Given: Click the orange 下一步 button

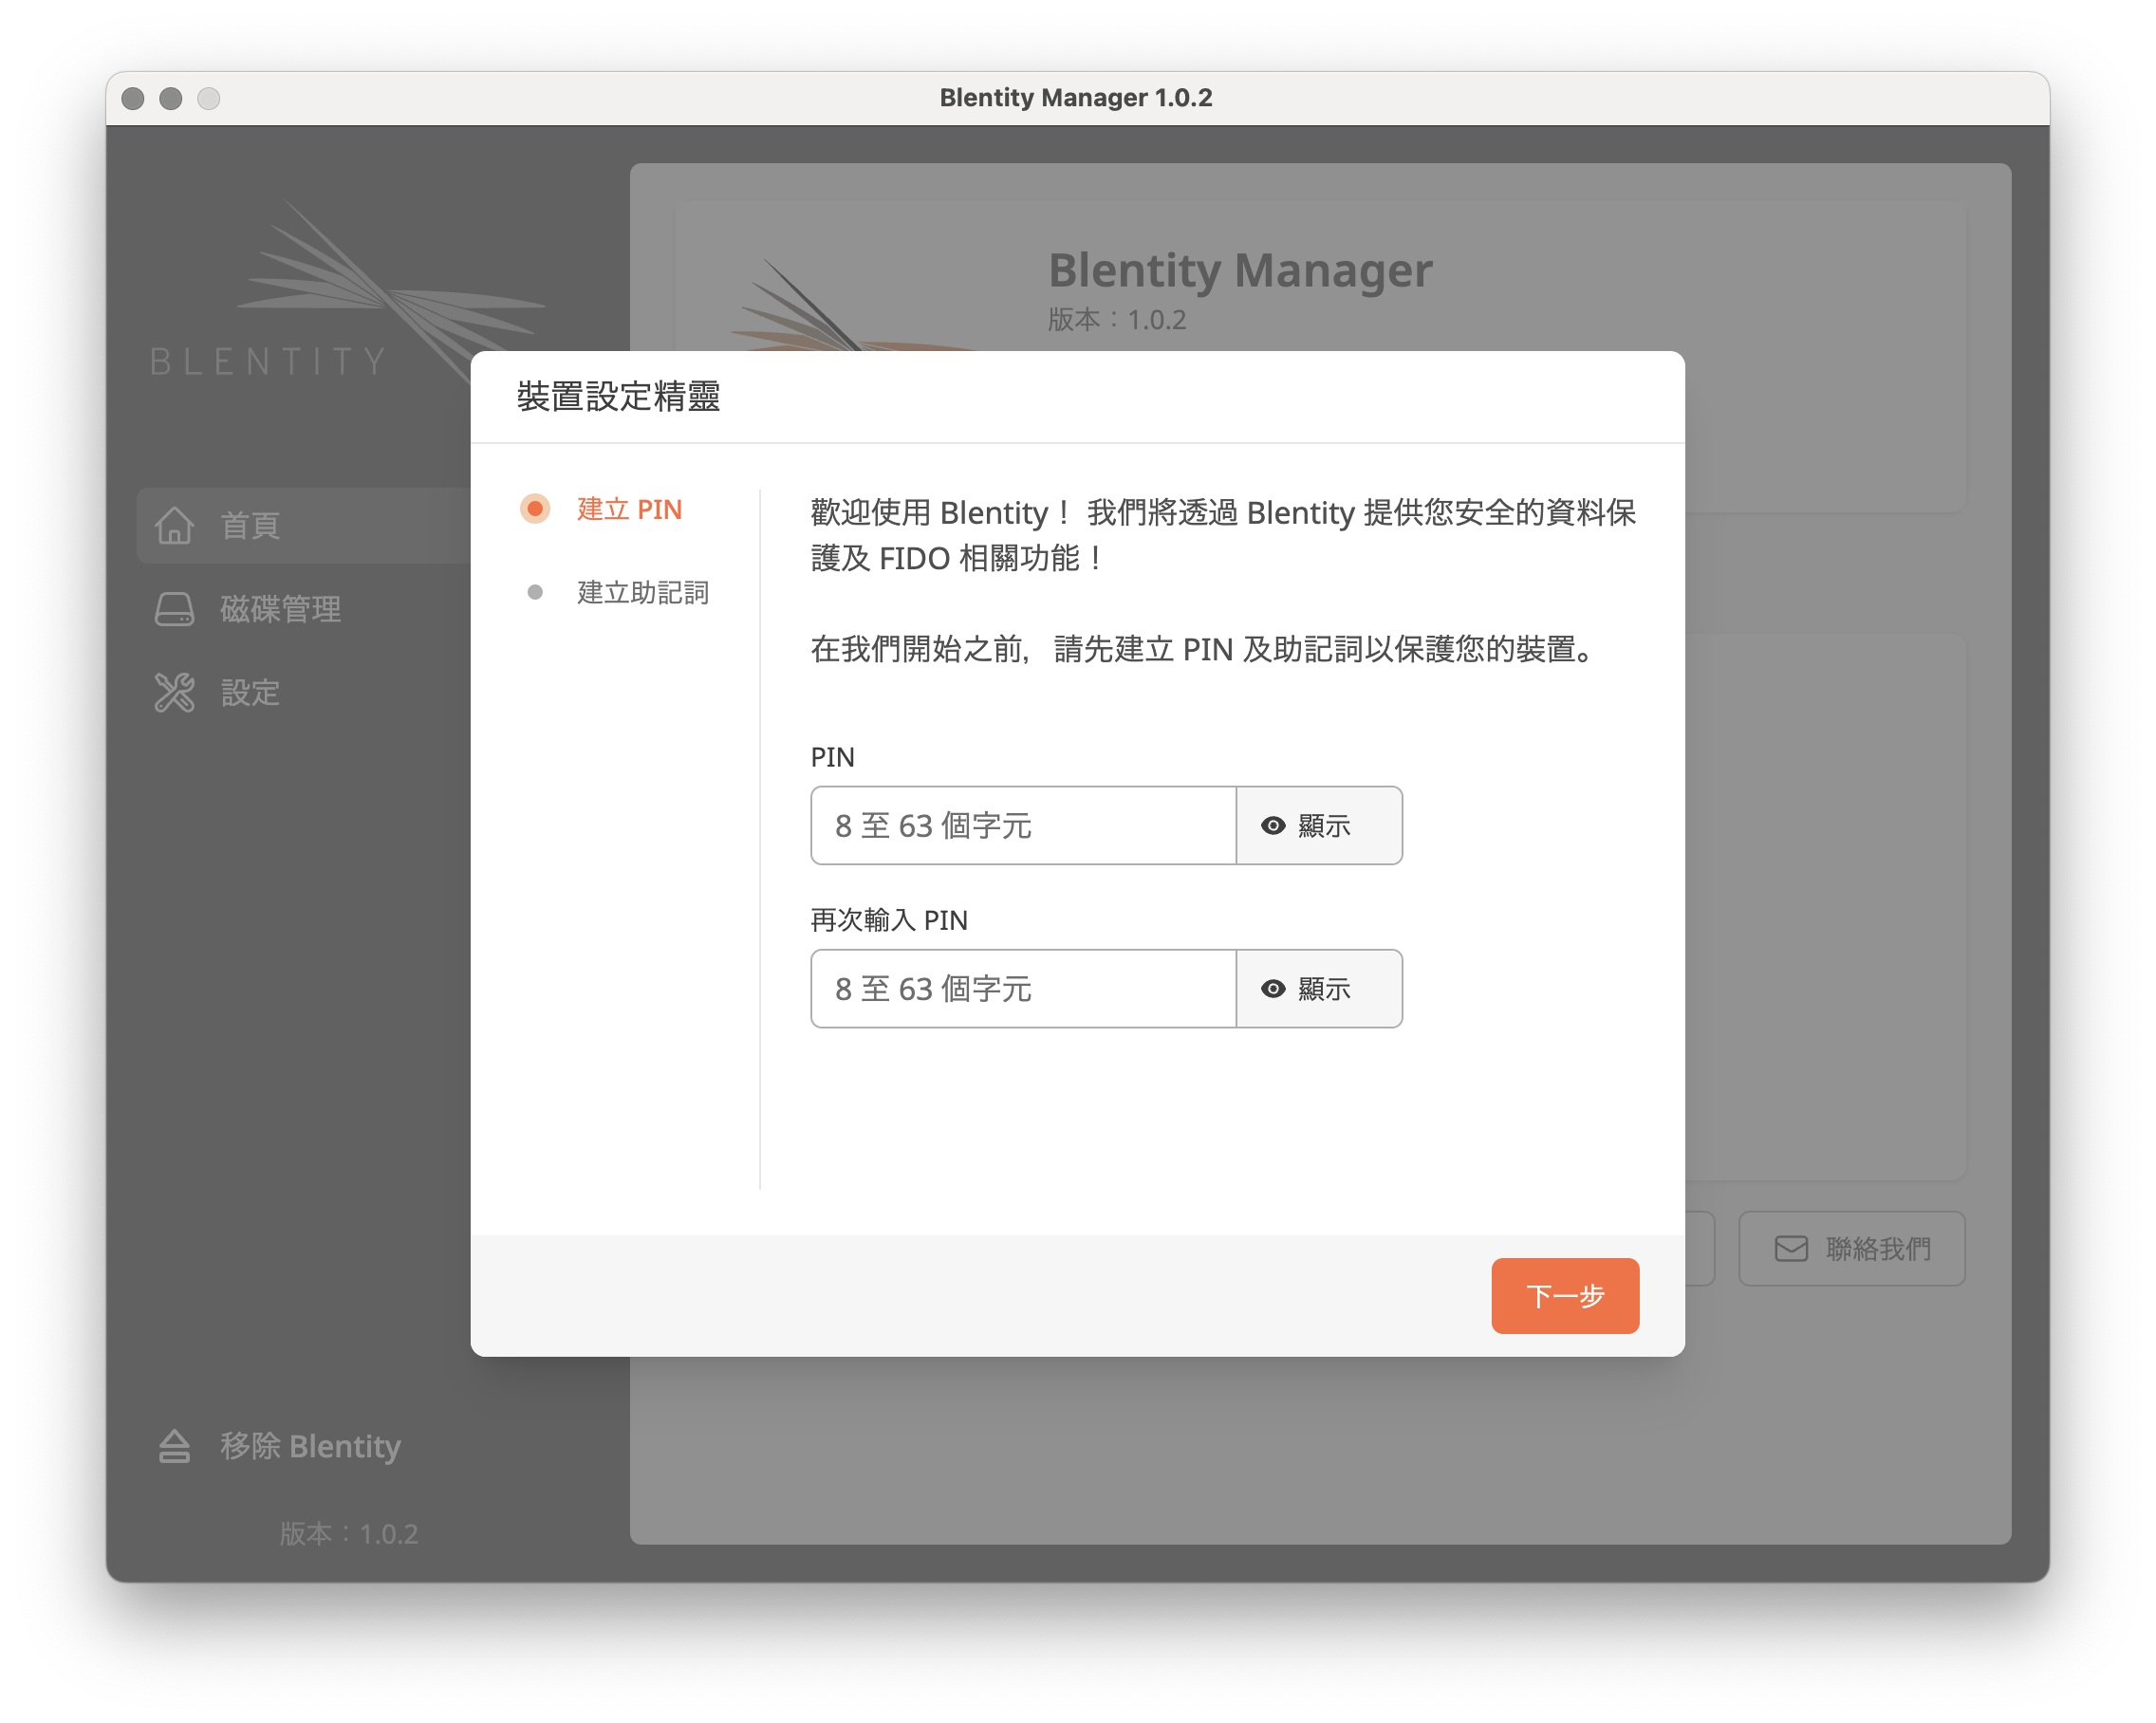Looking at the screenshot, I should [x=1565, y=1296].
